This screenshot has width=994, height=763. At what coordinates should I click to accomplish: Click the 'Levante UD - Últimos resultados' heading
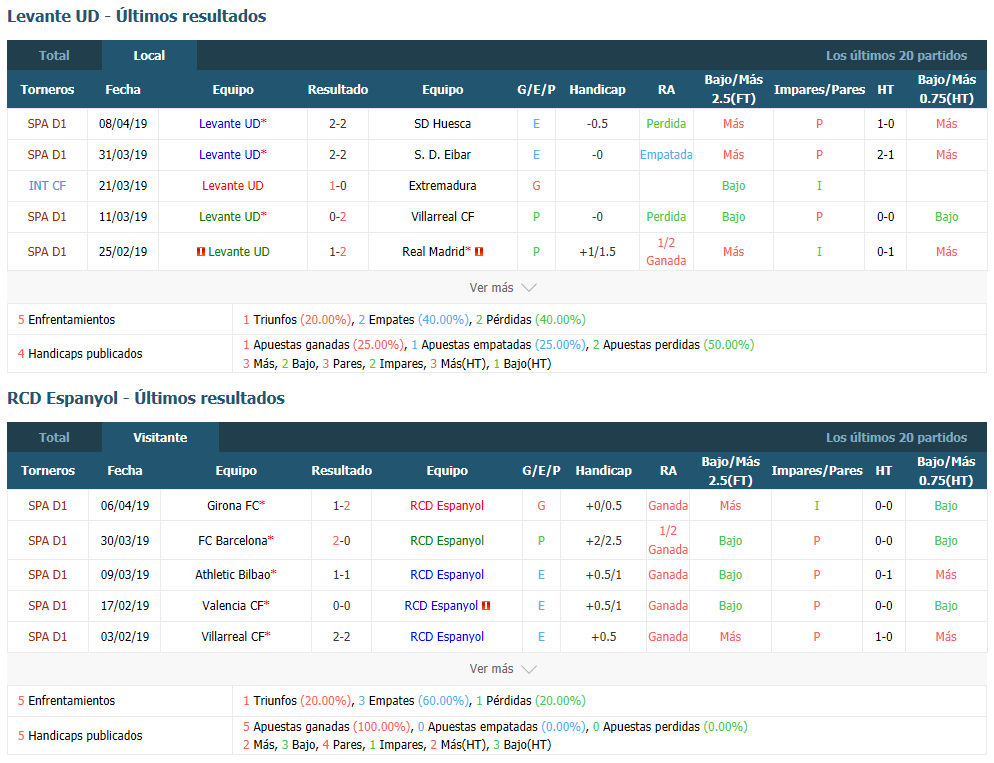(x=137, y=16)
